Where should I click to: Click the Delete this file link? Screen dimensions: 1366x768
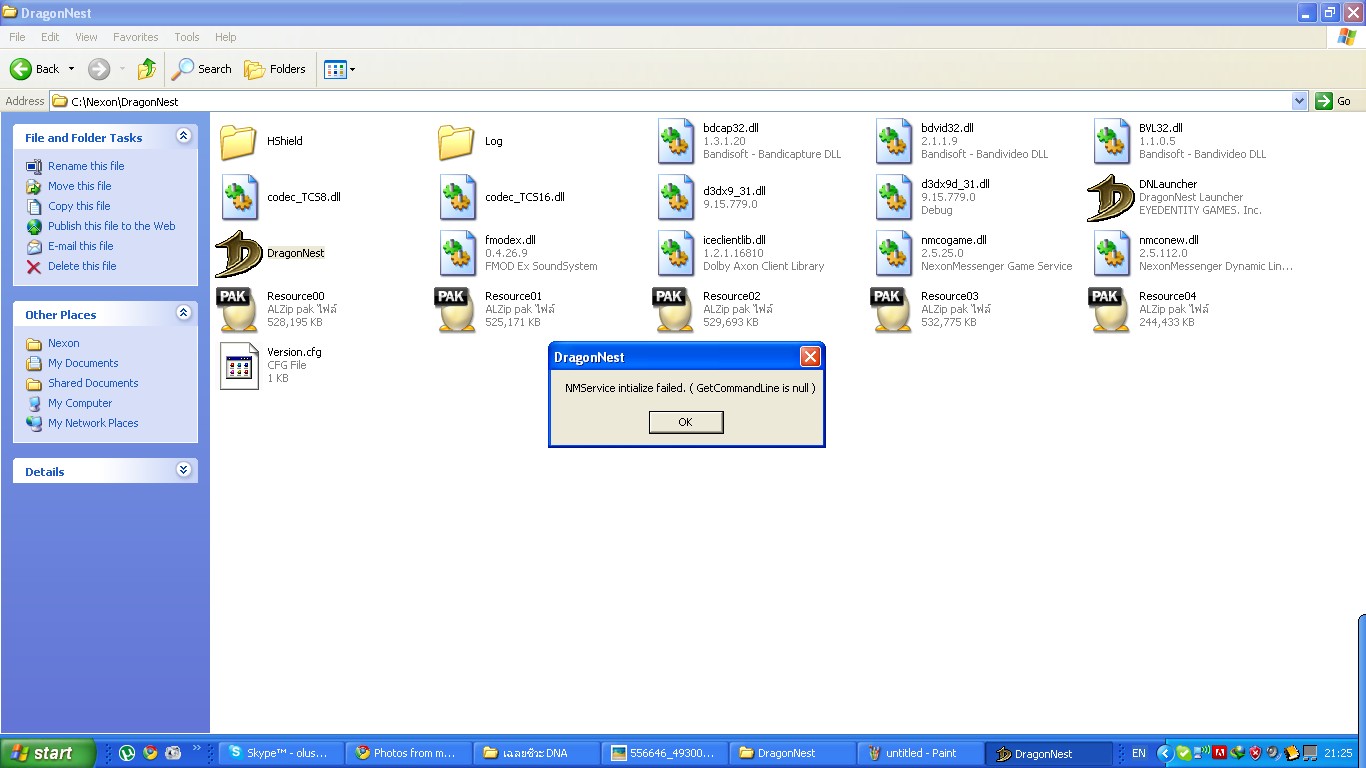point(82,266)
